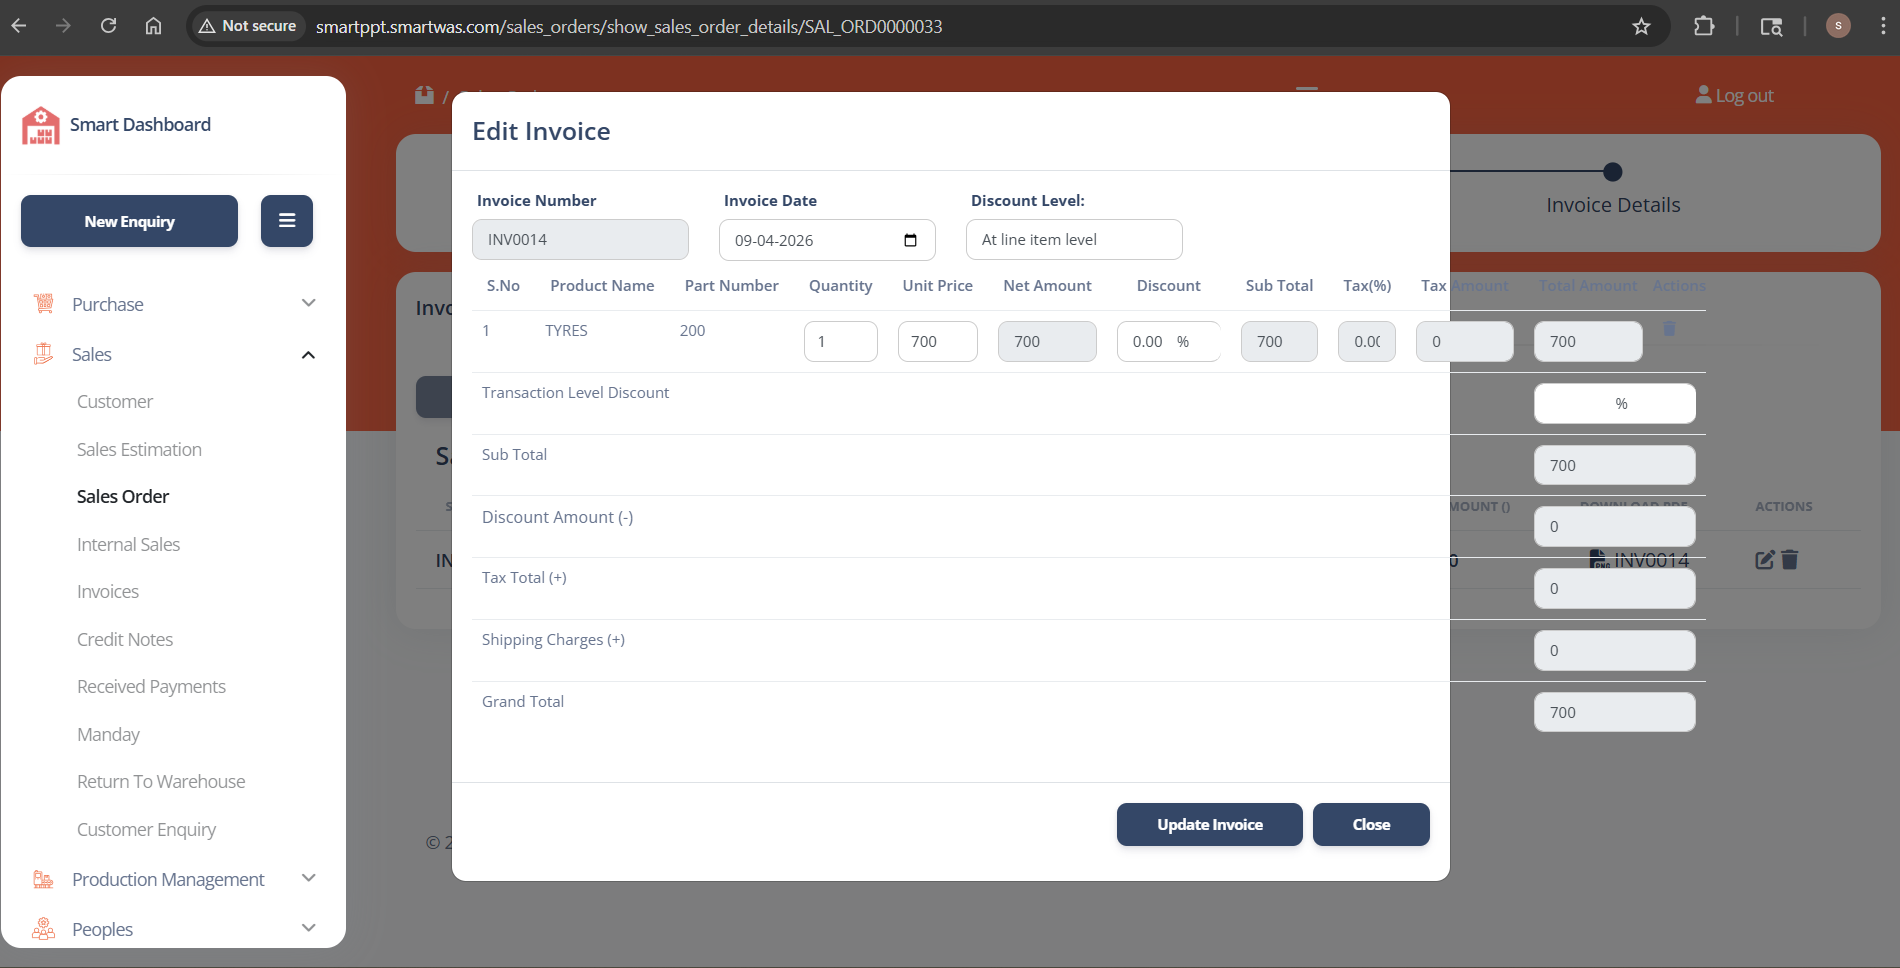The width and height of the screenshot is (1900, 968).
Task: Click the New Enquiry button
Action: pos(129,221)
